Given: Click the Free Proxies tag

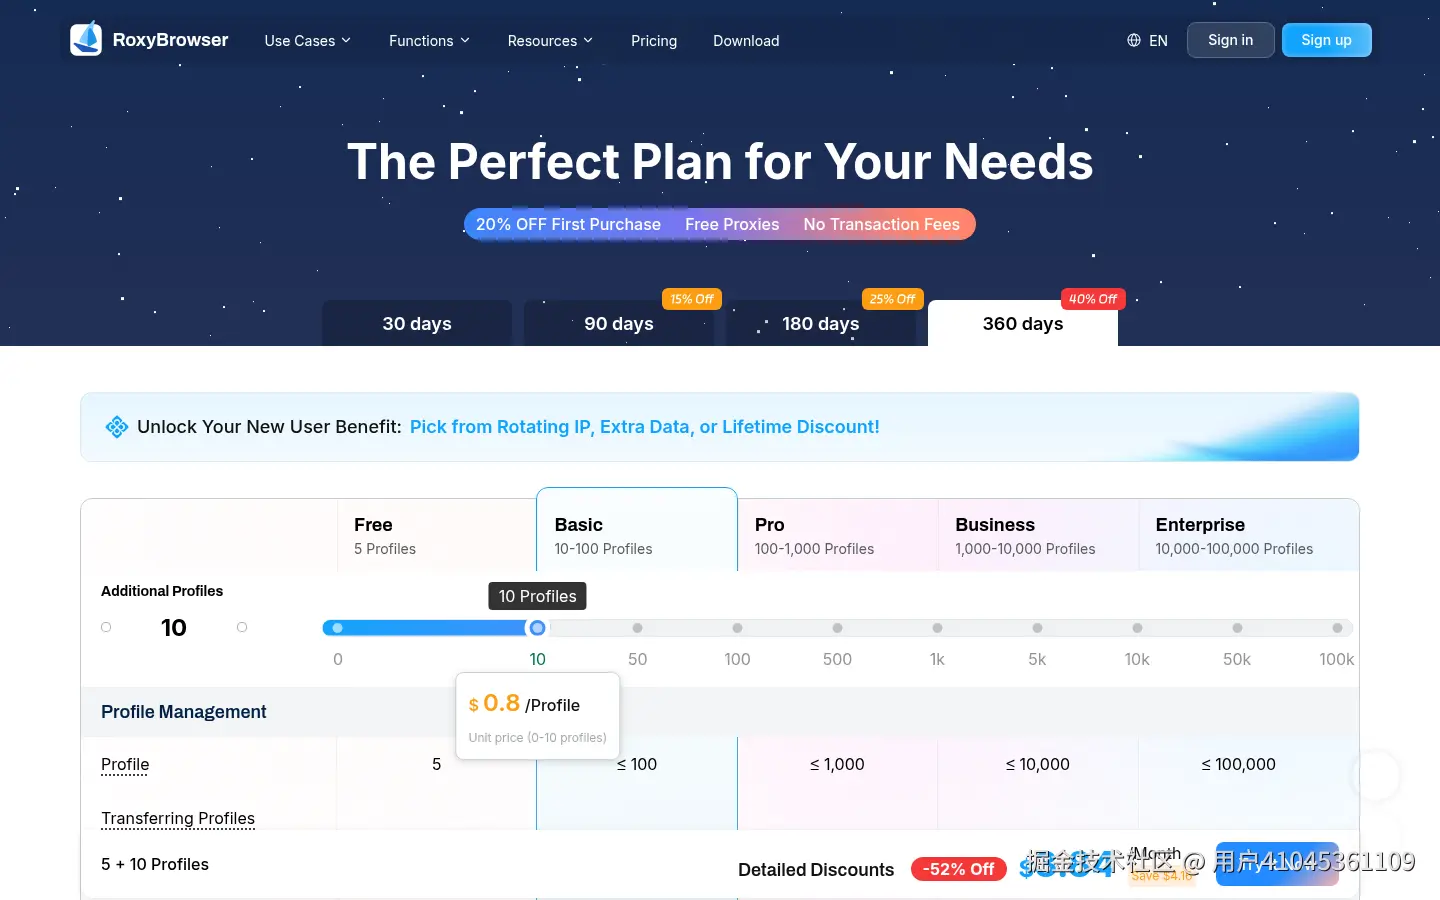Looking at the screenshot, I should coord(732,225).
